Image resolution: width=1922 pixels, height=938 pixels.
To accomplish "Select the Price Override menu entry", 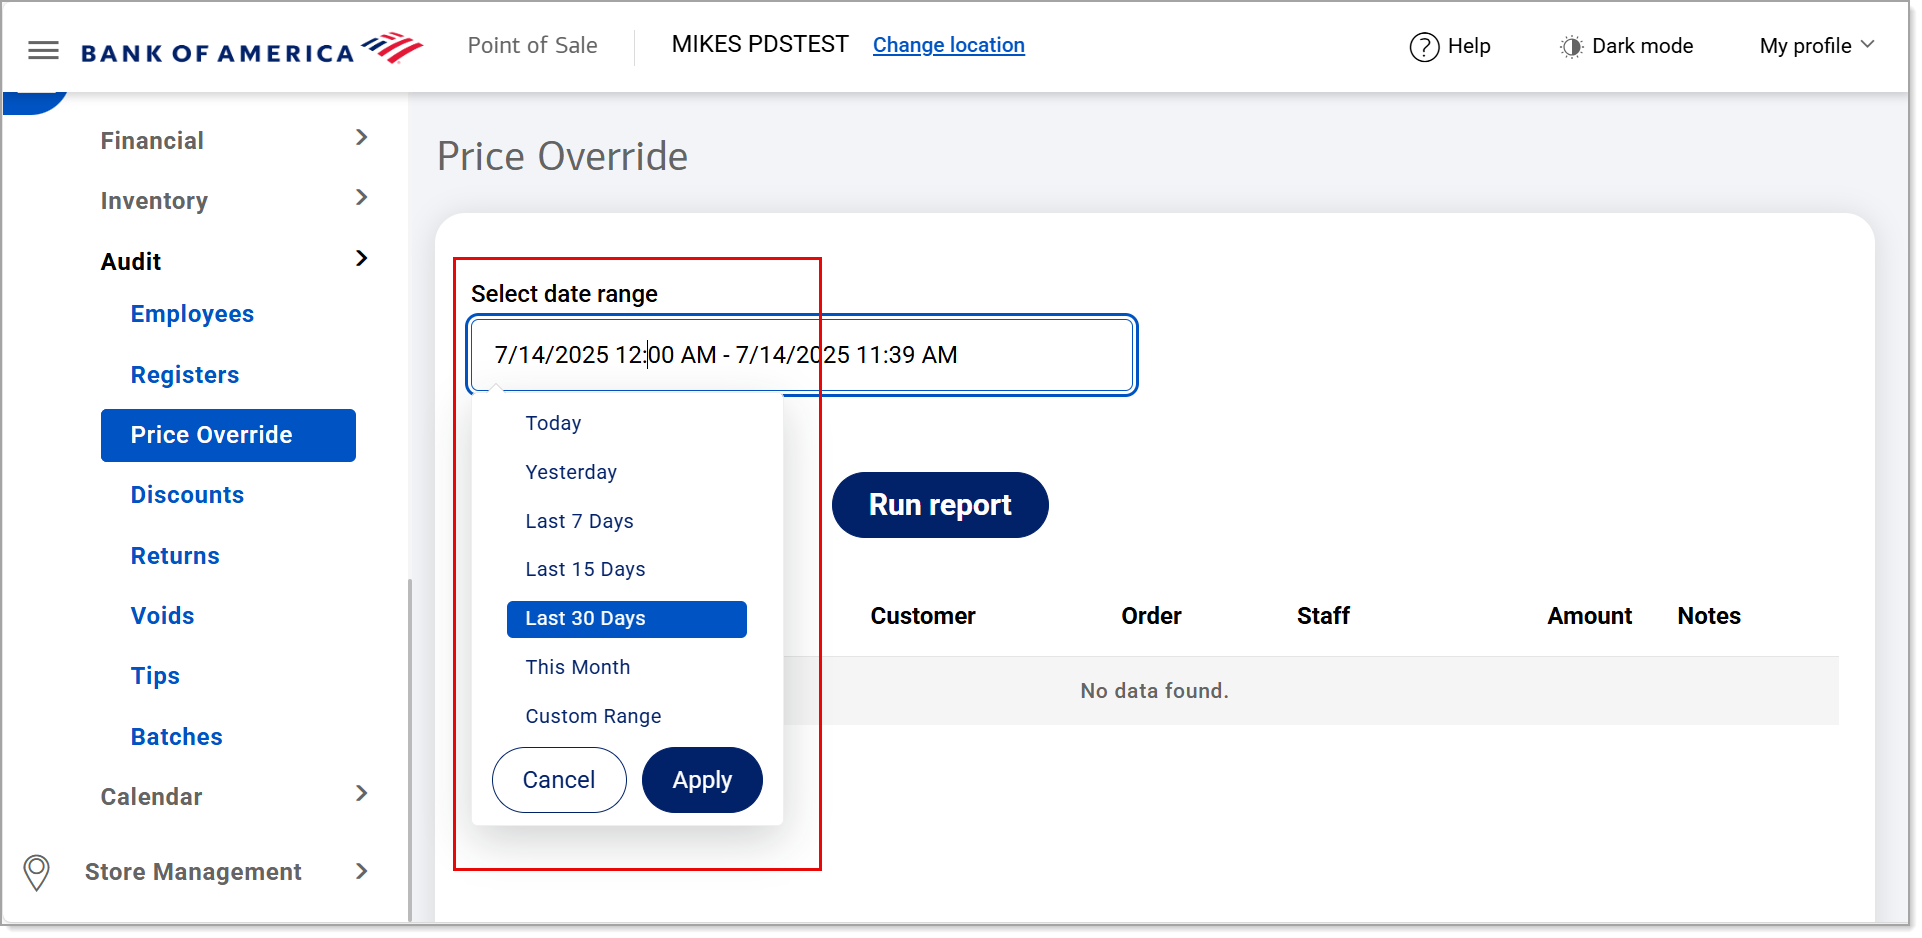I will click(x=228, y=435).
